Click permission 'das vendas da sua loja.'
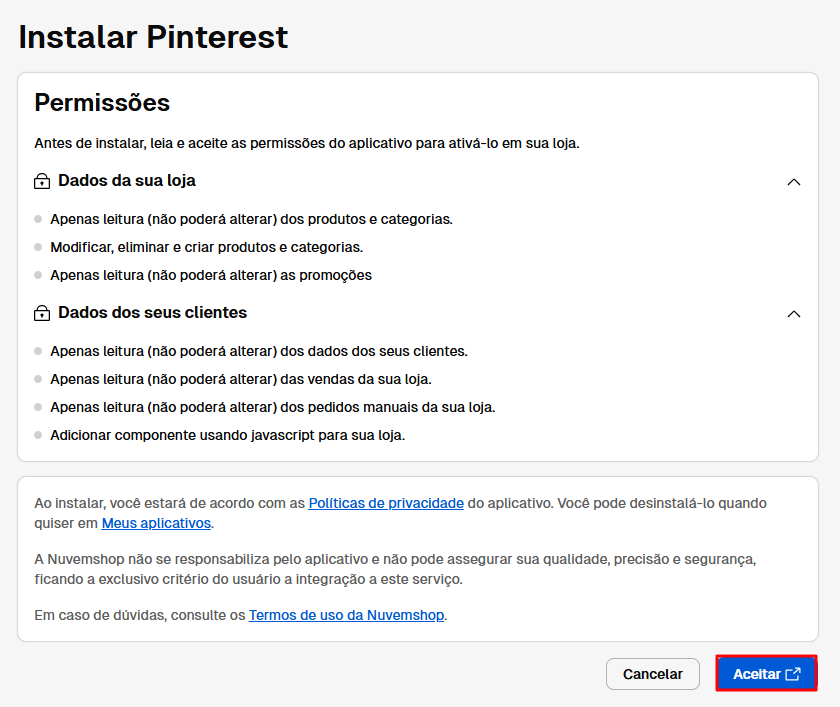Screen dimensions: 840x707 (x=241, y=379)
